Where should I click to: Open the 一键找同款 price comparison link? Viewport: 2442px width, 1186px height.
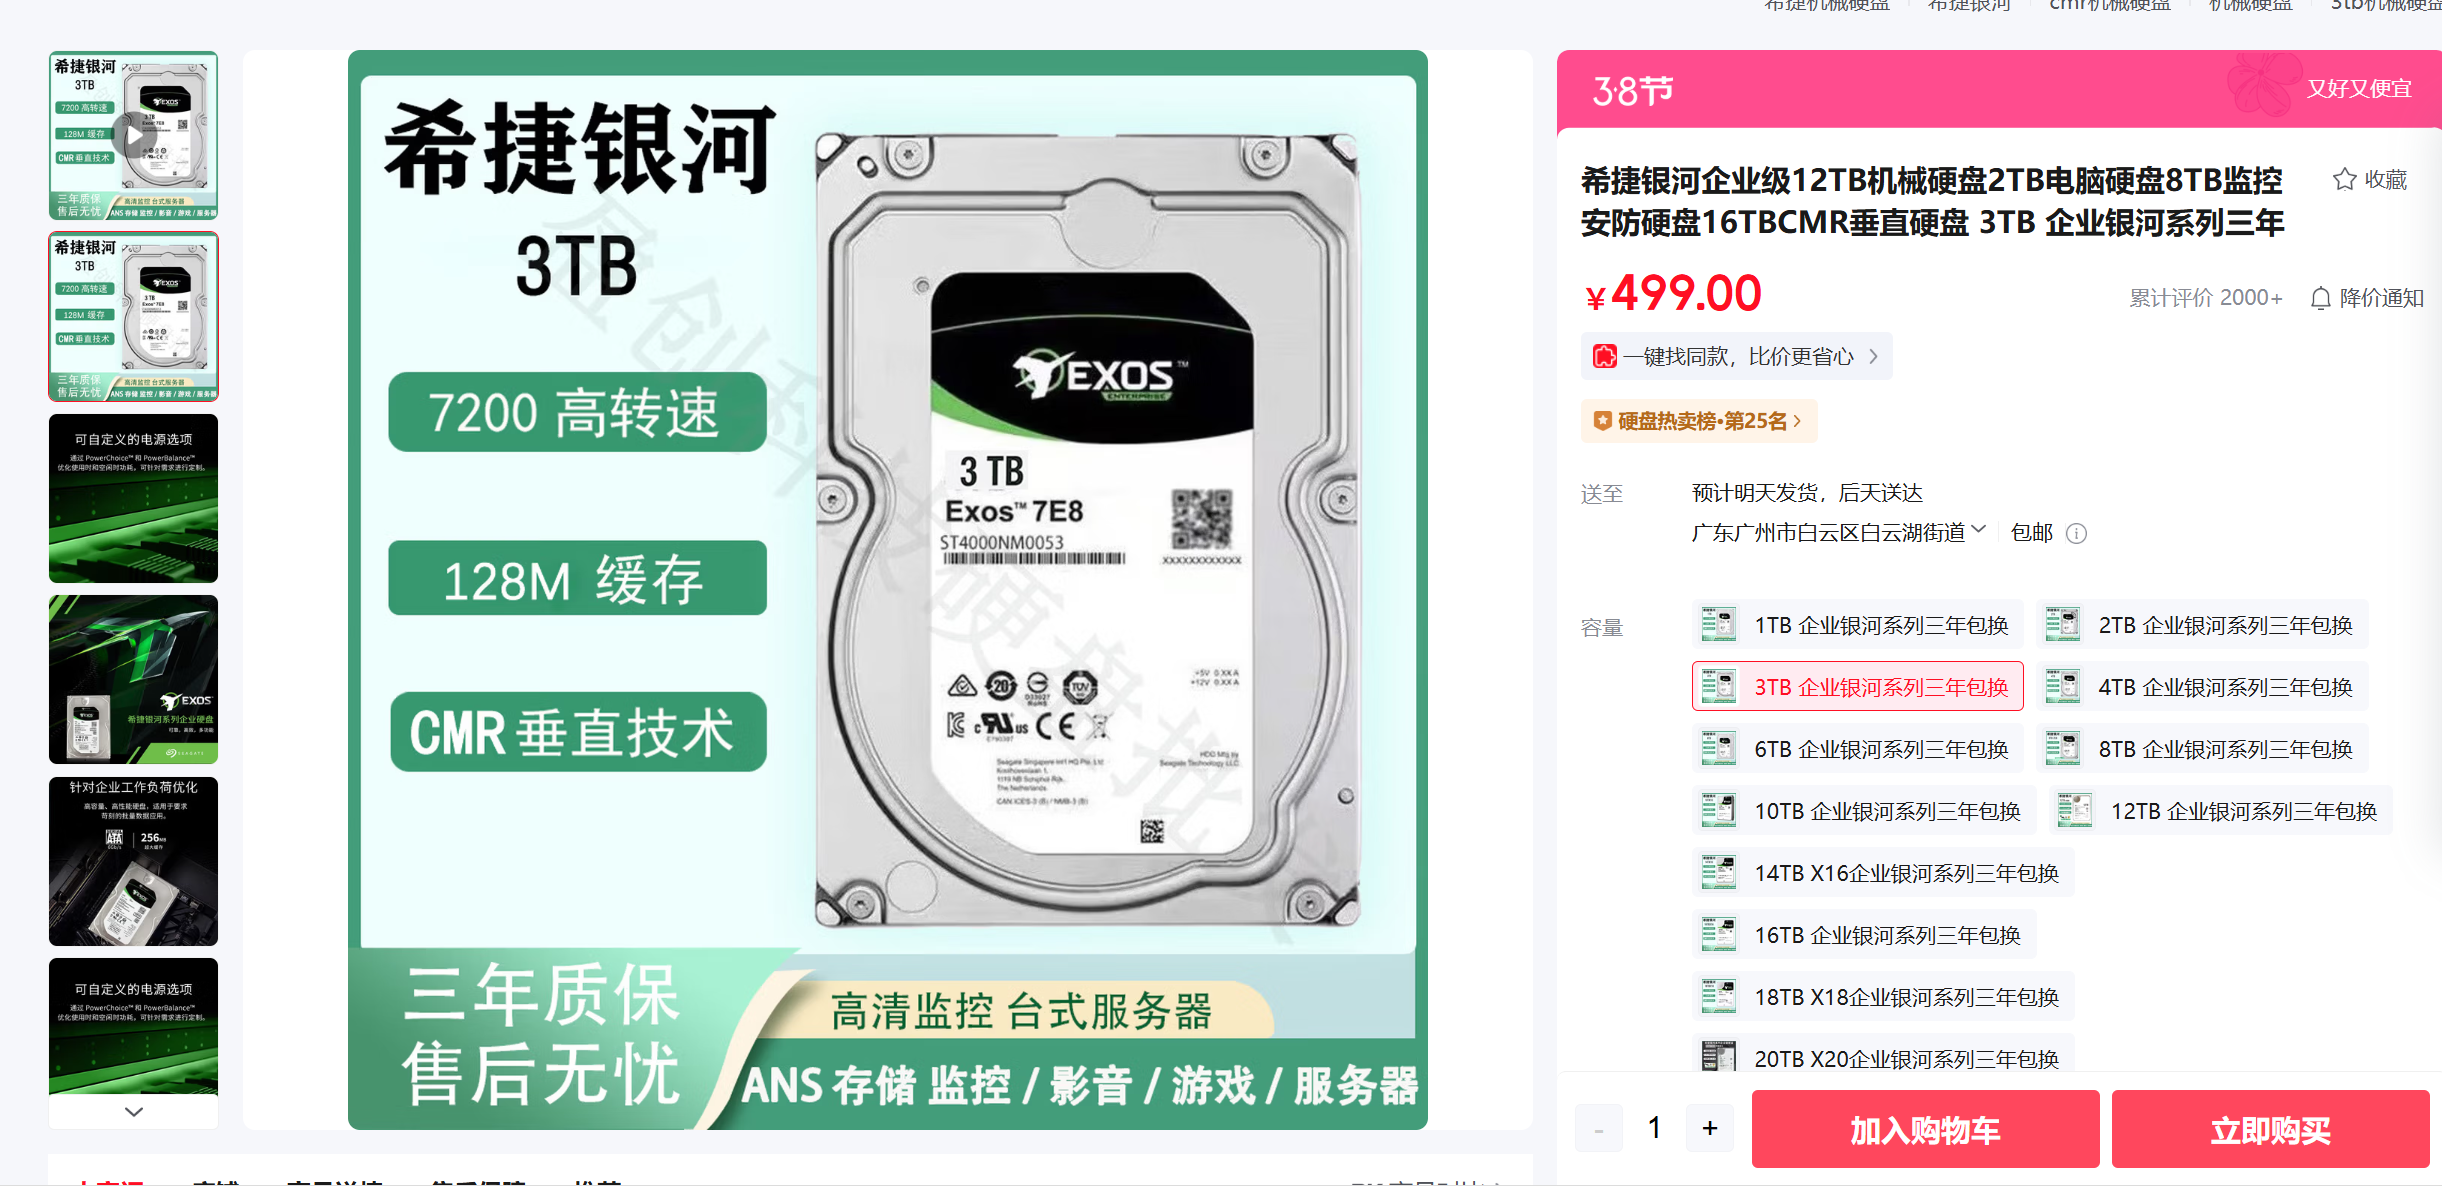1736,356
